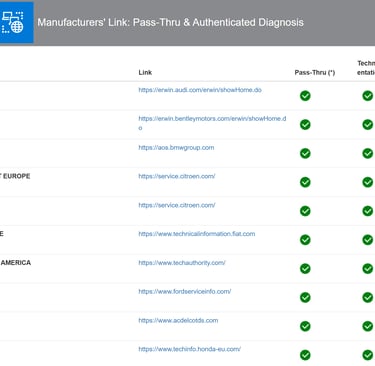Visit the acdelcotds.com link
This screenshot has height=366, width=375.
coord(178,320)
